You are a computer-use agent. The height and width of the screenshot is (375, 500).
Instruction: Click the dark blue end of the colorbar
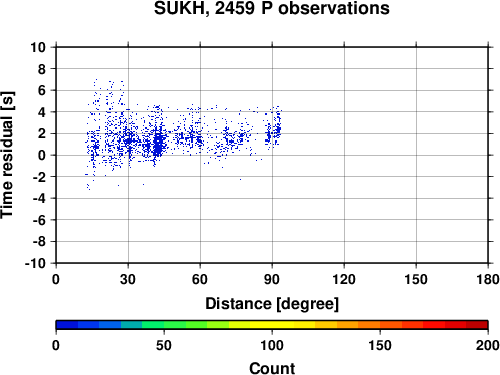pyautogui.click(x=67, y=325)
